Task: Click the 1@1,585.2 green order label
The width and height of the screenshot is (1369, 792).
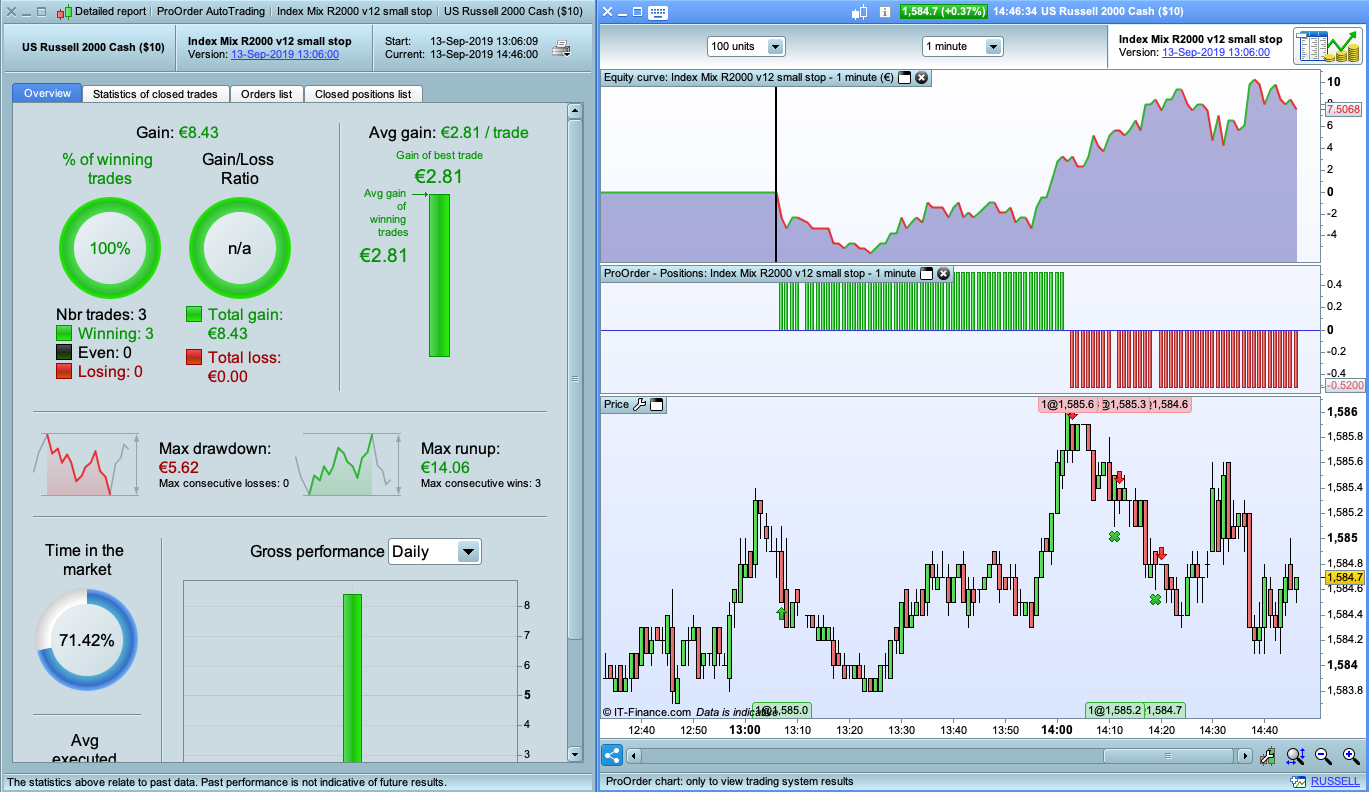Action: click(x=1114, y=710)
